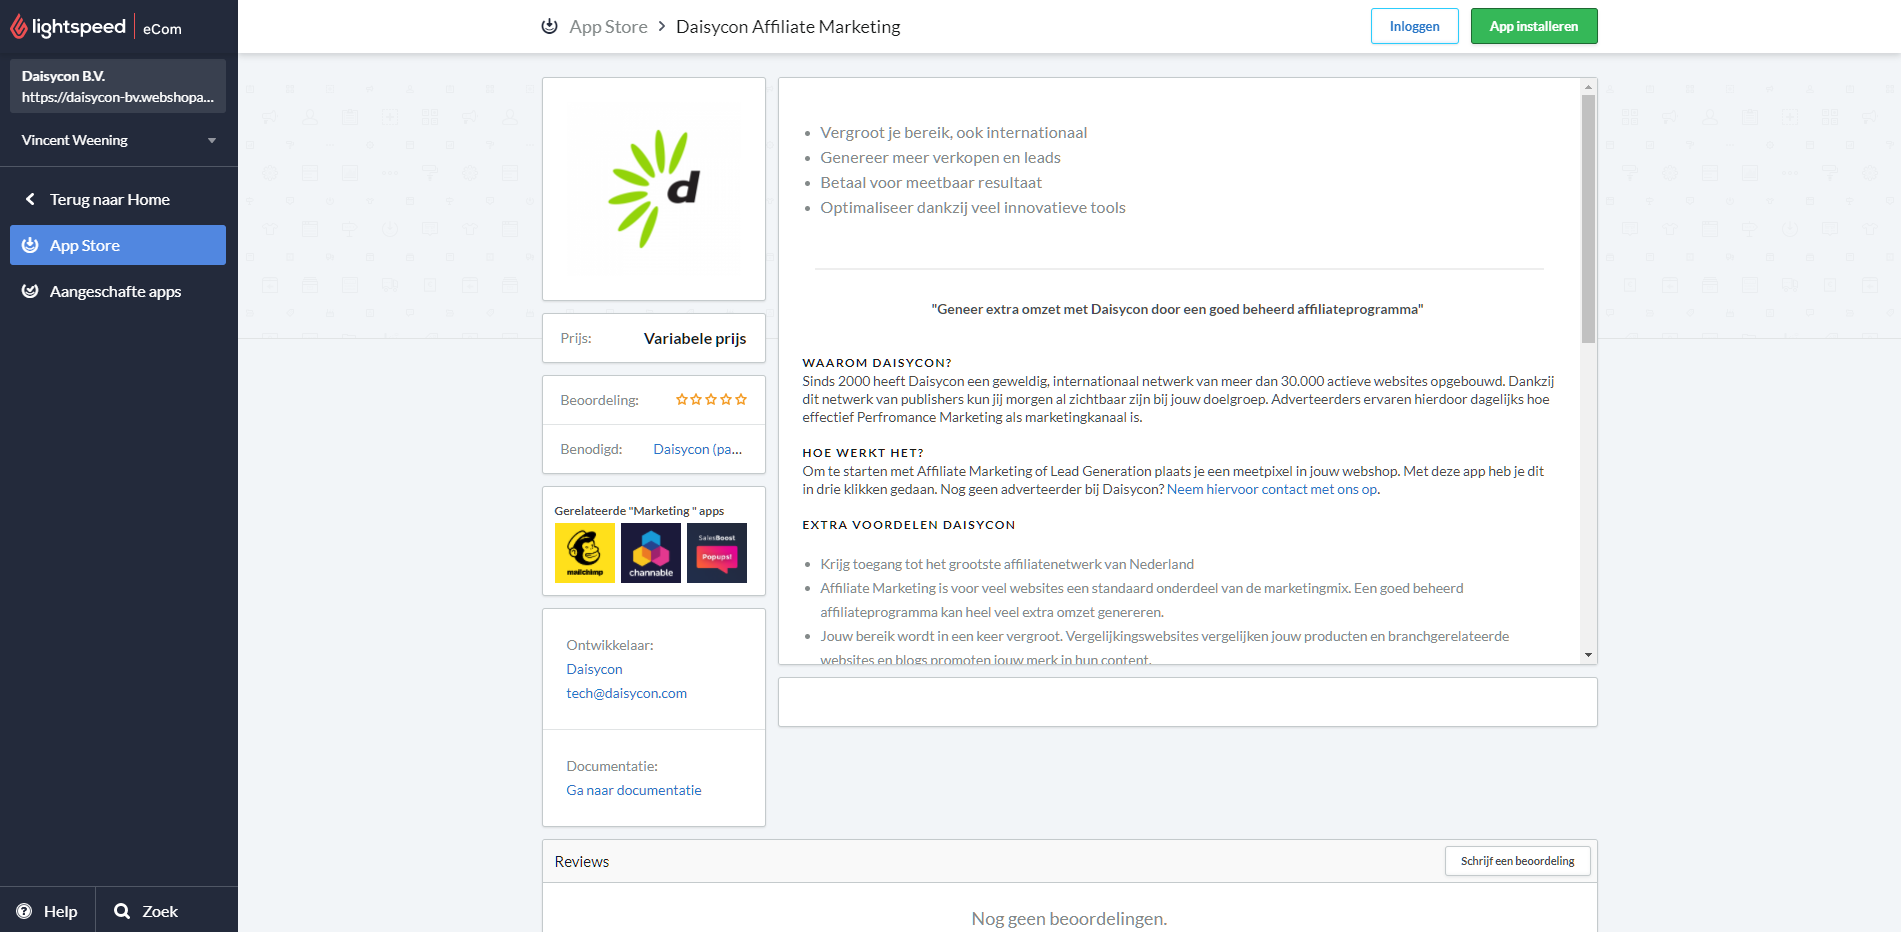Click Daisycon Affiliate Marketing breadcrumb title

(788, 27)
